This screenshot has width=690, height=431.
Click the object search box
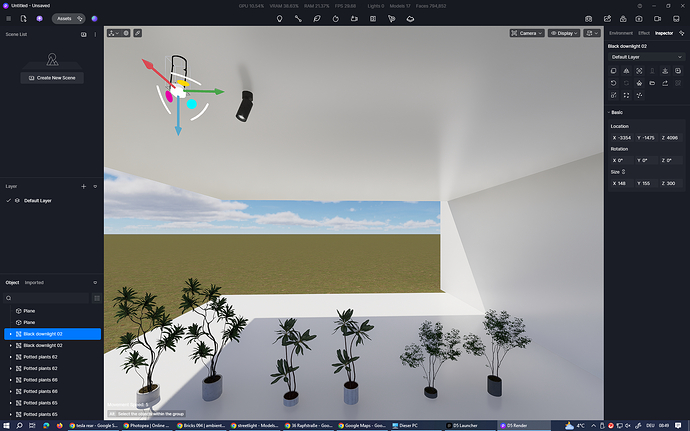pyautogui.click(x=48, y=298)
